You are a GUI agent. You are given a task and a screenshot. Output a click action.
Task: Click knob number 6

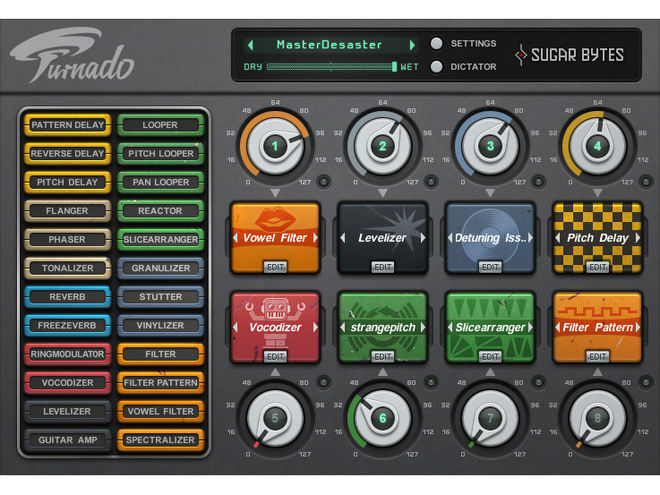(x=383, y=418)
